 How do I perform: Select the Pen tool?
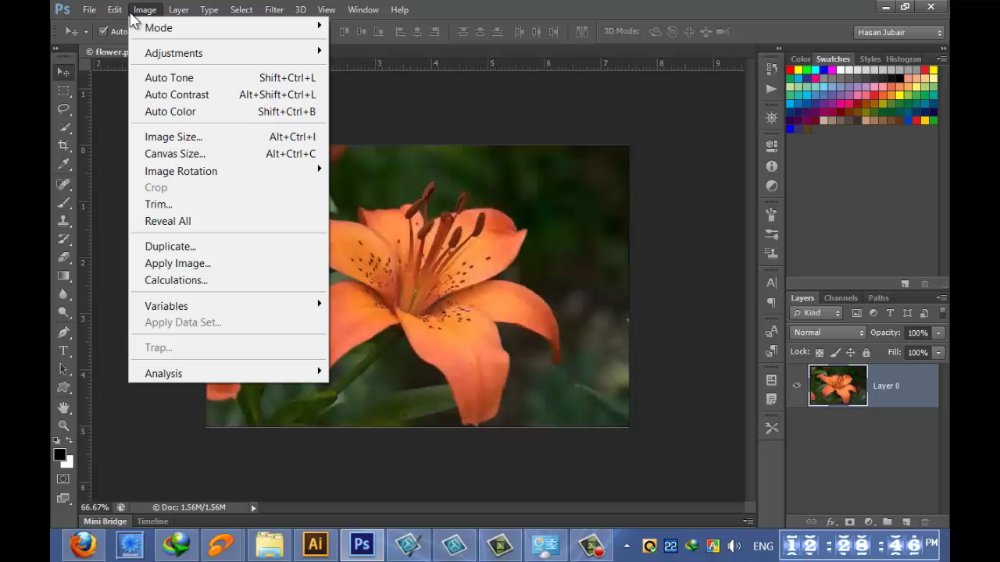tap(64, 332)
